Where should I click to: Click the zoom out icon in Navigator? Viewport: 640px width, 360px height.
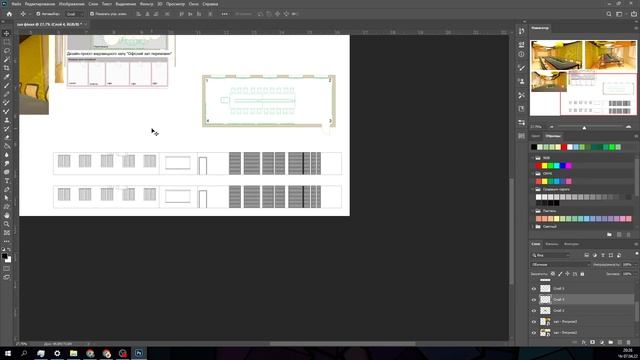point(551,127)
